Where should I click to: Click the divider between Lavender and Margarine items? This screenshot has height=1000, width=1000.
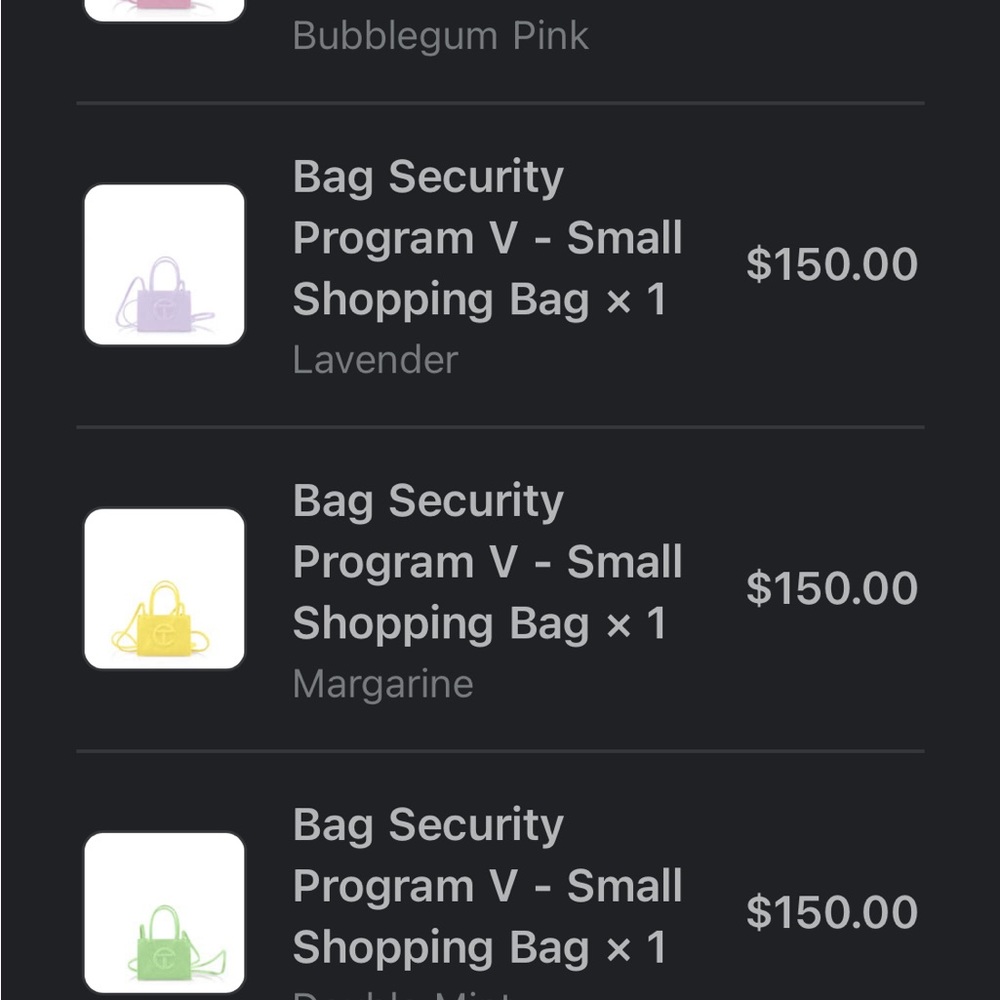coord(500,427)
